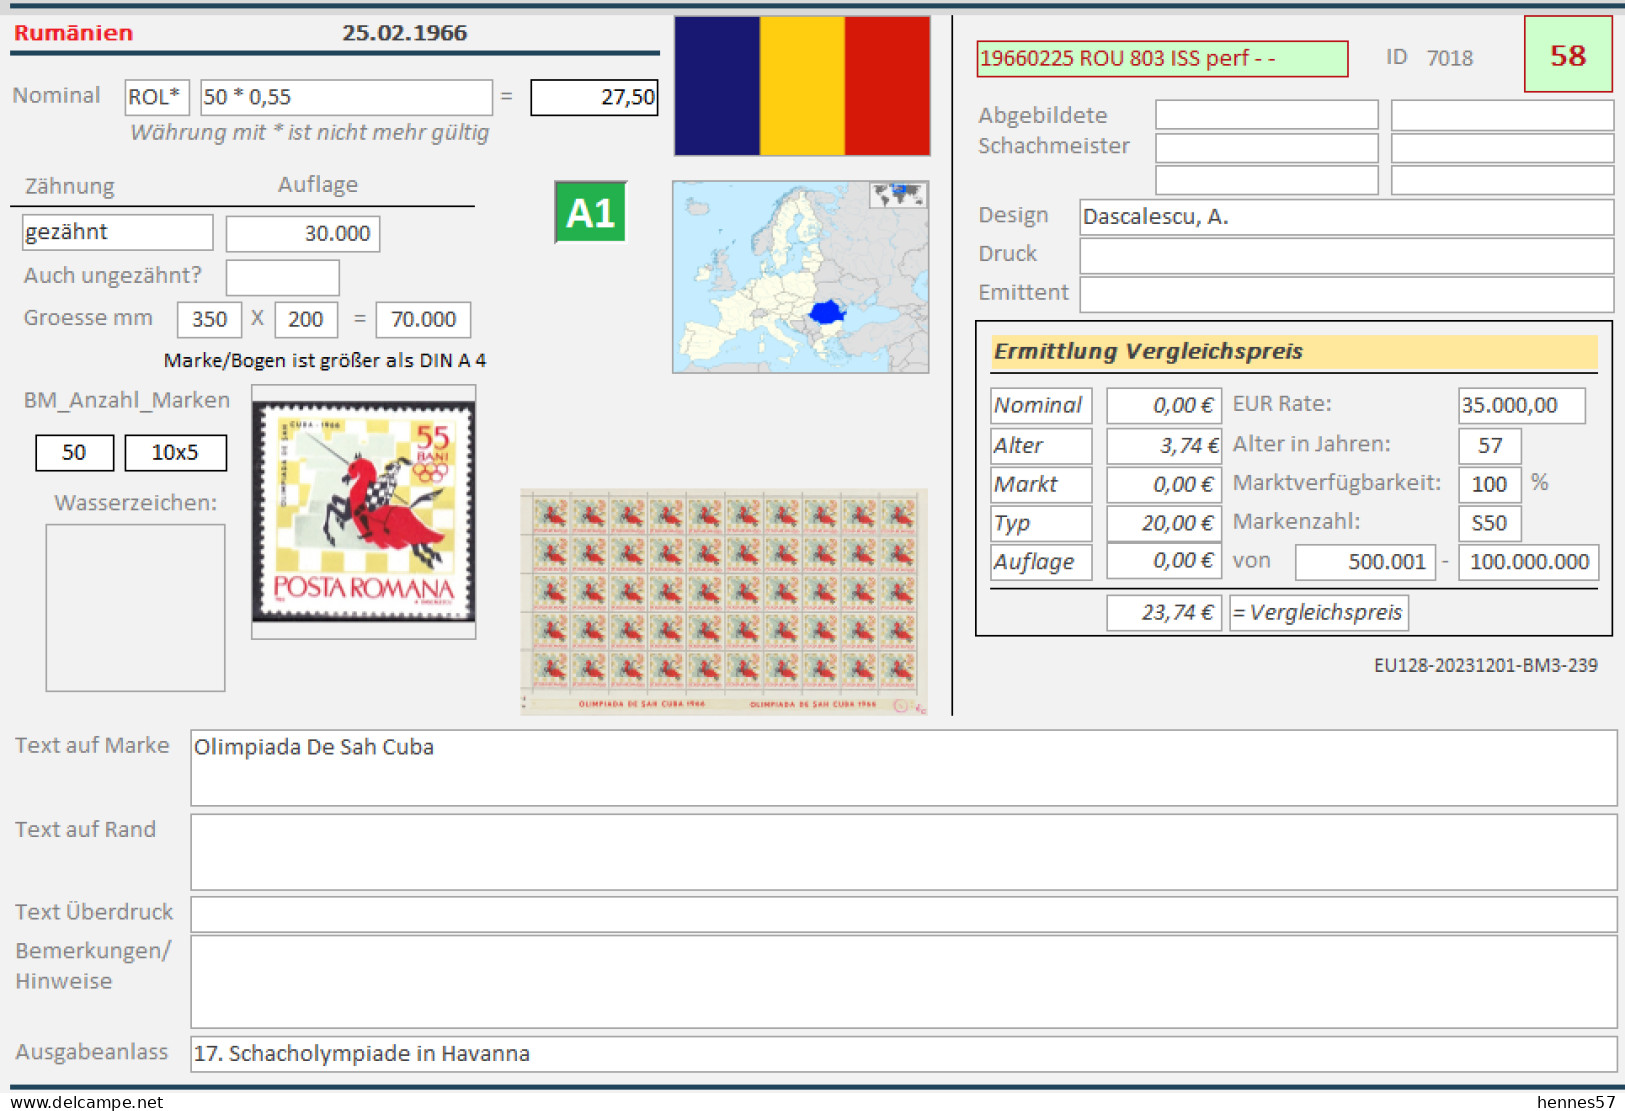
Task: Click the Auflage price 0,00 €
Action: coord(1164,562)
